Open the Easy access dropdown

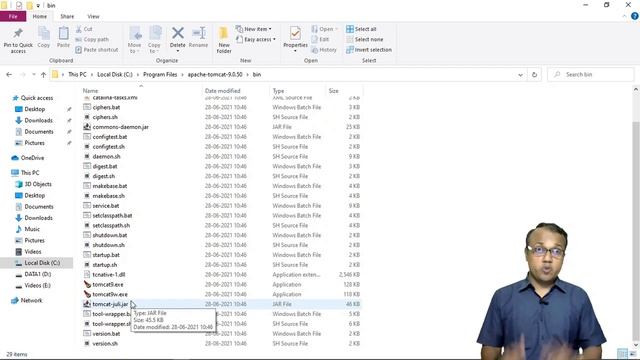click(256, 39)
